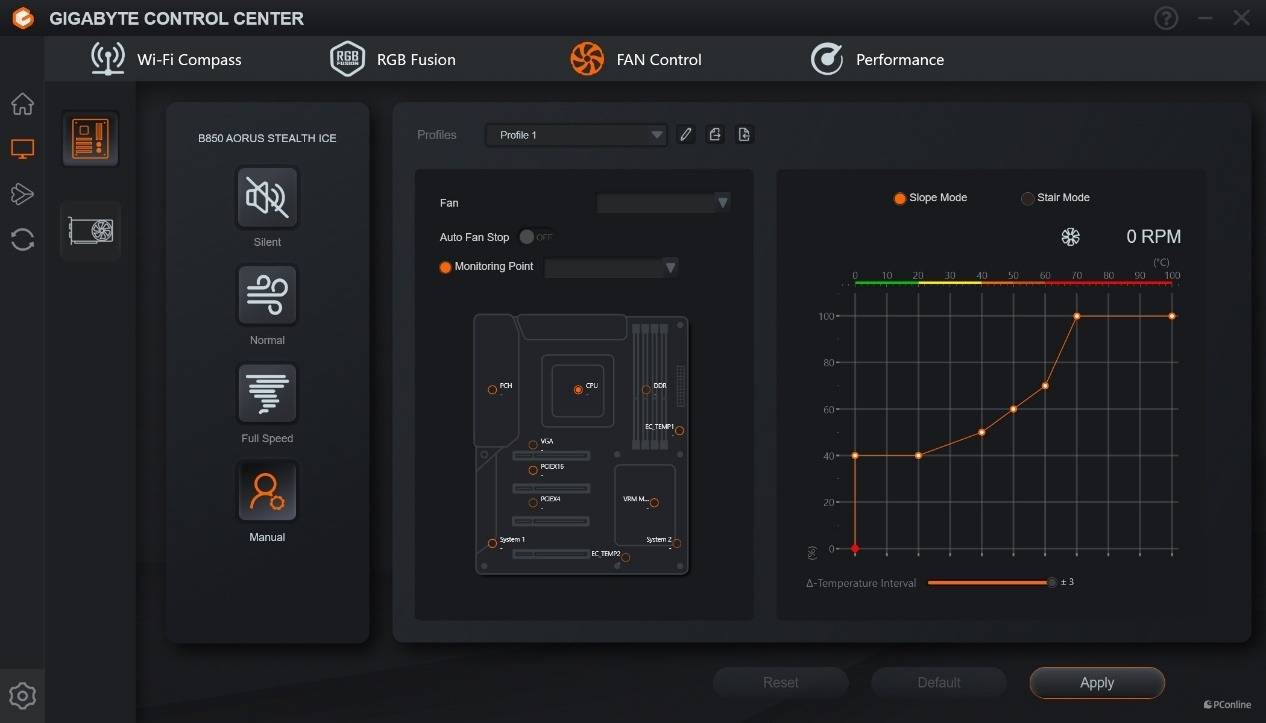Viewport: 1266px width, 723px height.
Task: Choose the Full Speed fan preset
Action: click(267, 394)
